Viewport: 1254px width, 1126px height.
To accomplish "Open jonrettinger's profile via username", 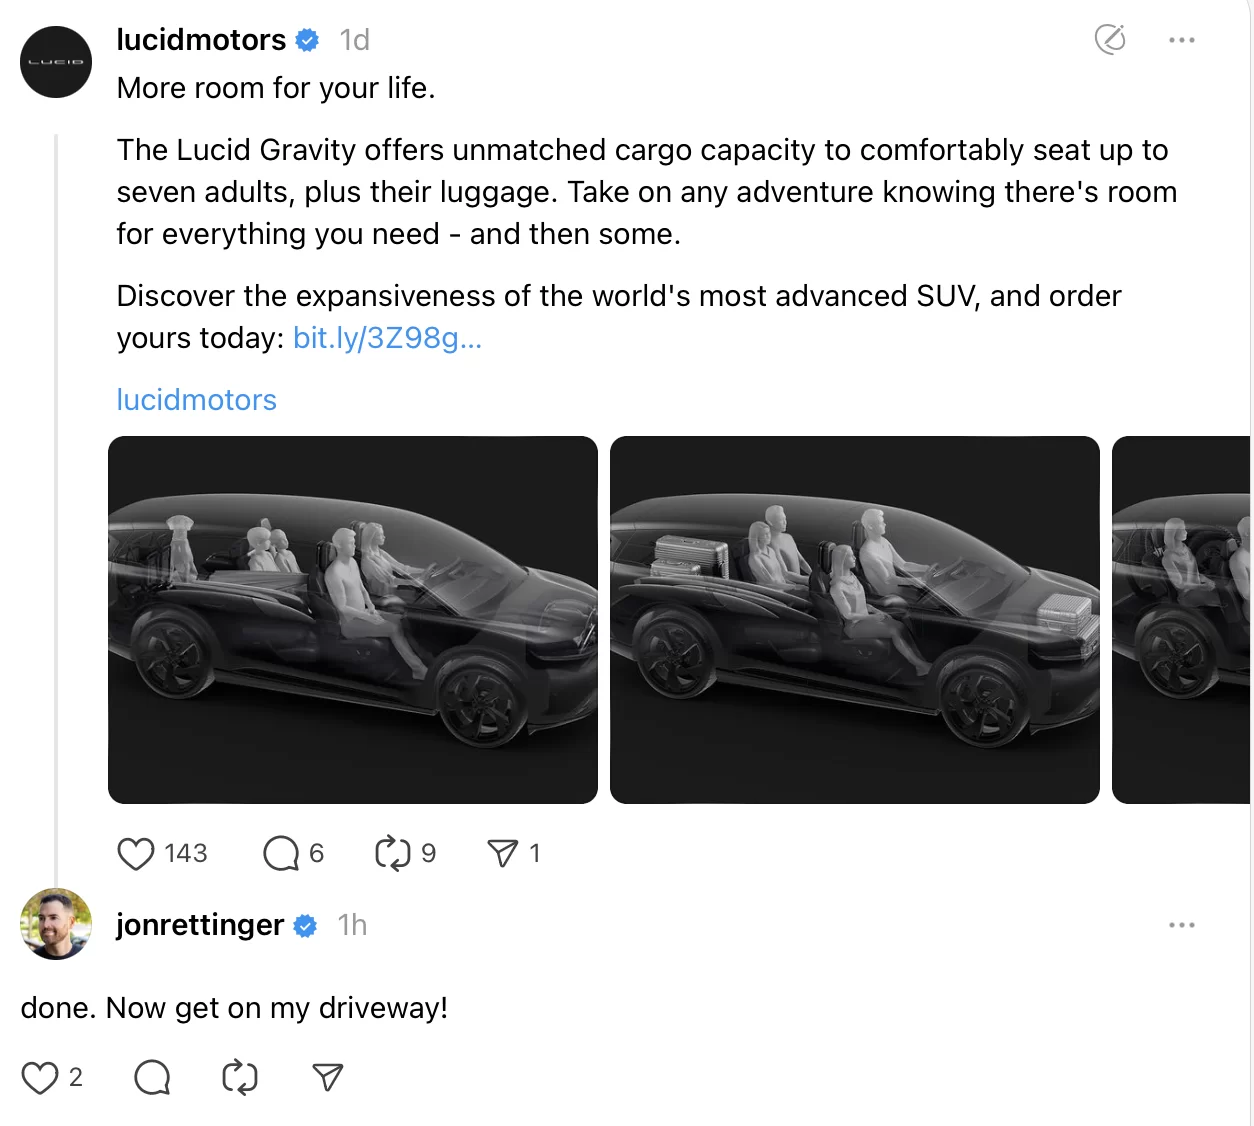I will 200,925.
